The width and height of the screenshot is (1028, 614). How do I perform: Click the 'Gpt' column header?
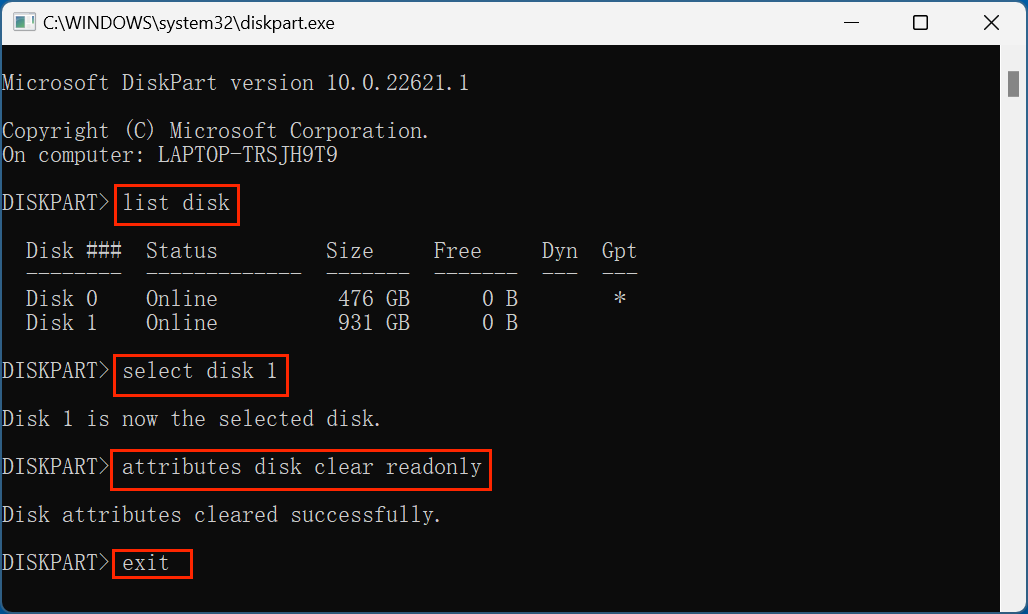pos(618,250)
